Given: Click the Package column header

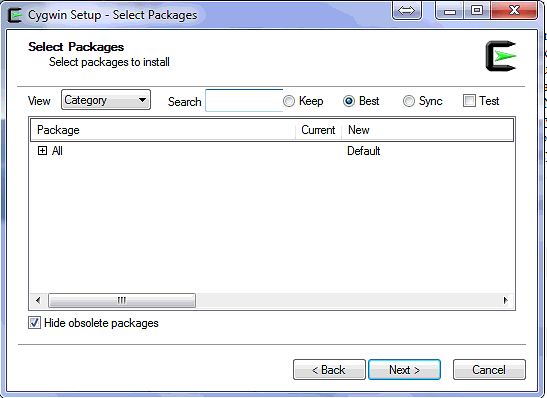Looking at the screenshot, I should tap(163, 130).
